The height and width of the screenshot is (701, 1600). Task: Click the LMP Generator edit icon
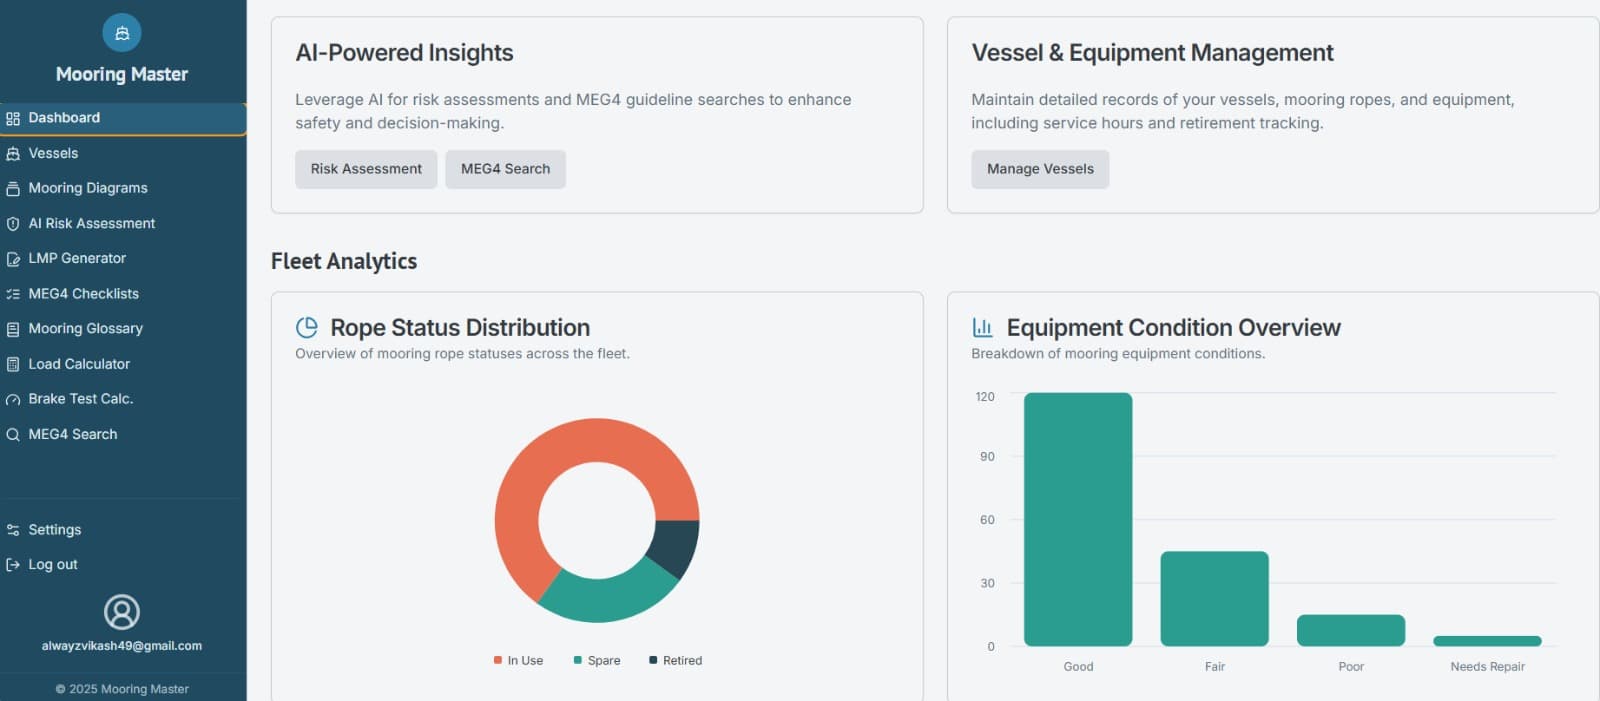tap(13, 259)
